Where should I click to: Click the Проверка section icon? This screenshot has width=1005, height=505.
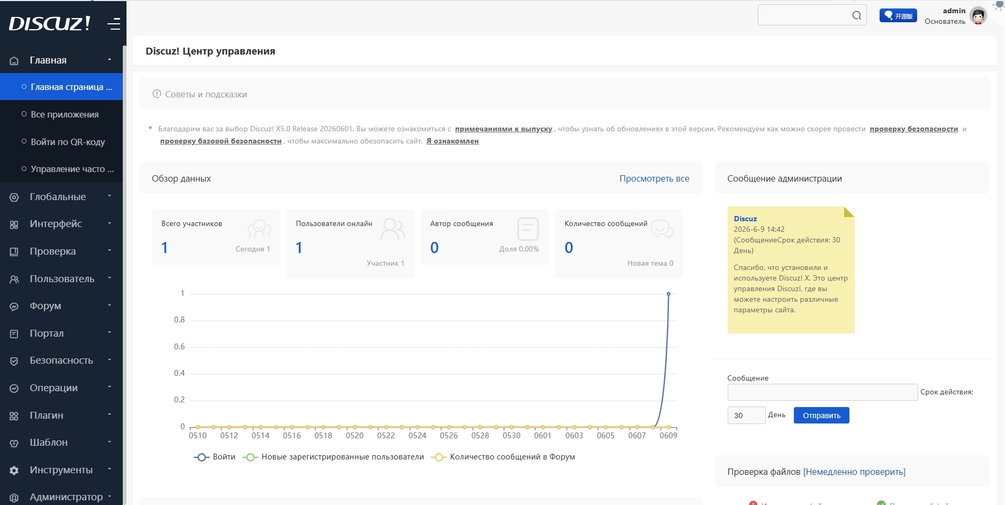[14, 252]
